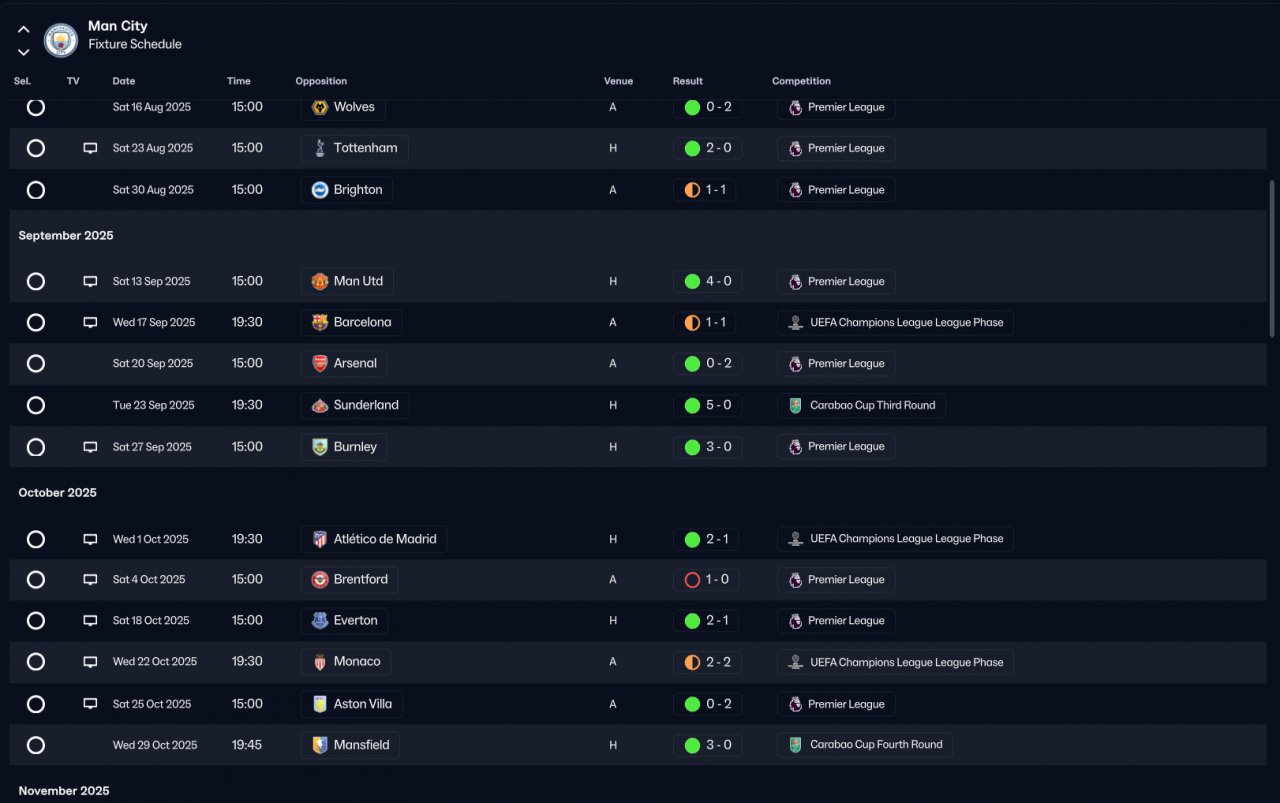The image size is (1280, 803).
Task: Click the TV icon on the Monaco fixture
Action: [x=90, y=662]
